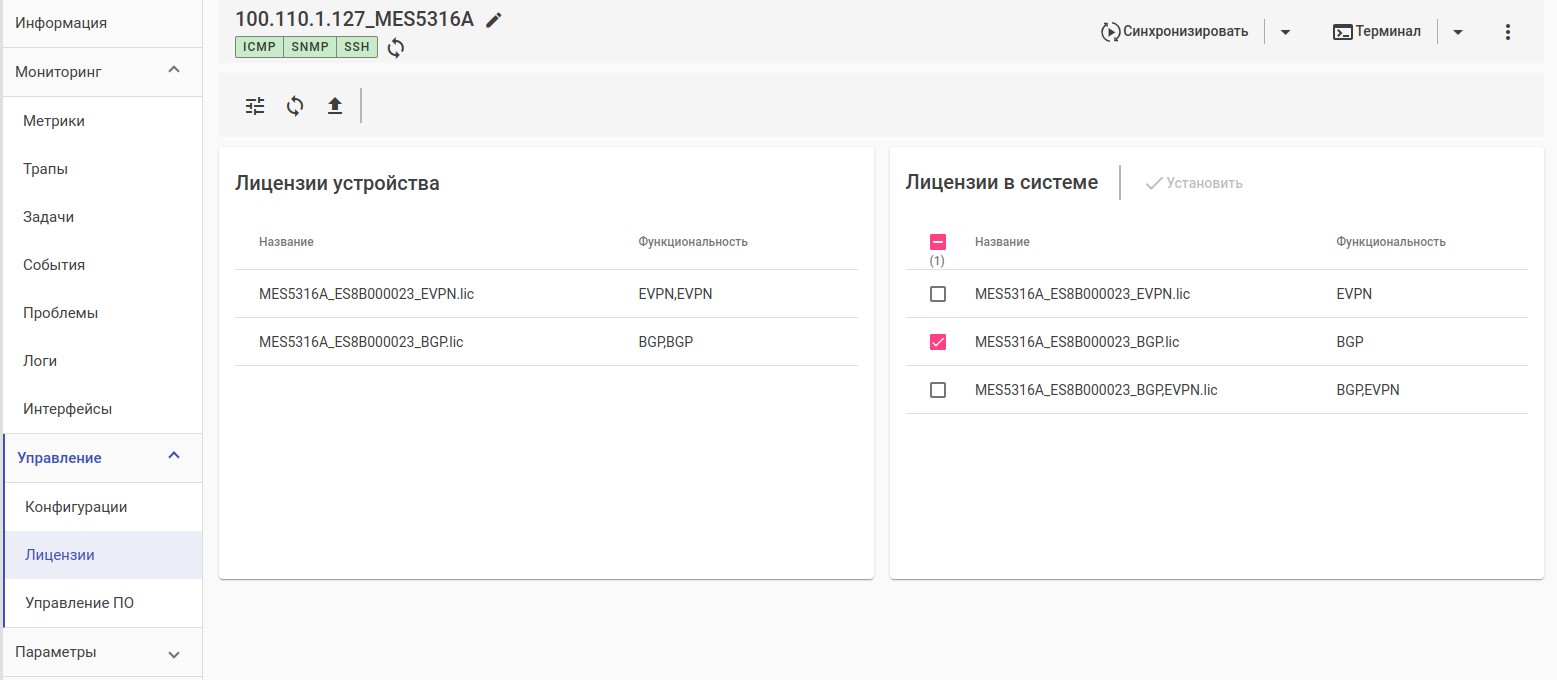Click the ICMP status badge
Viewport: 1557px width, 680px height.
coord(259,47)
